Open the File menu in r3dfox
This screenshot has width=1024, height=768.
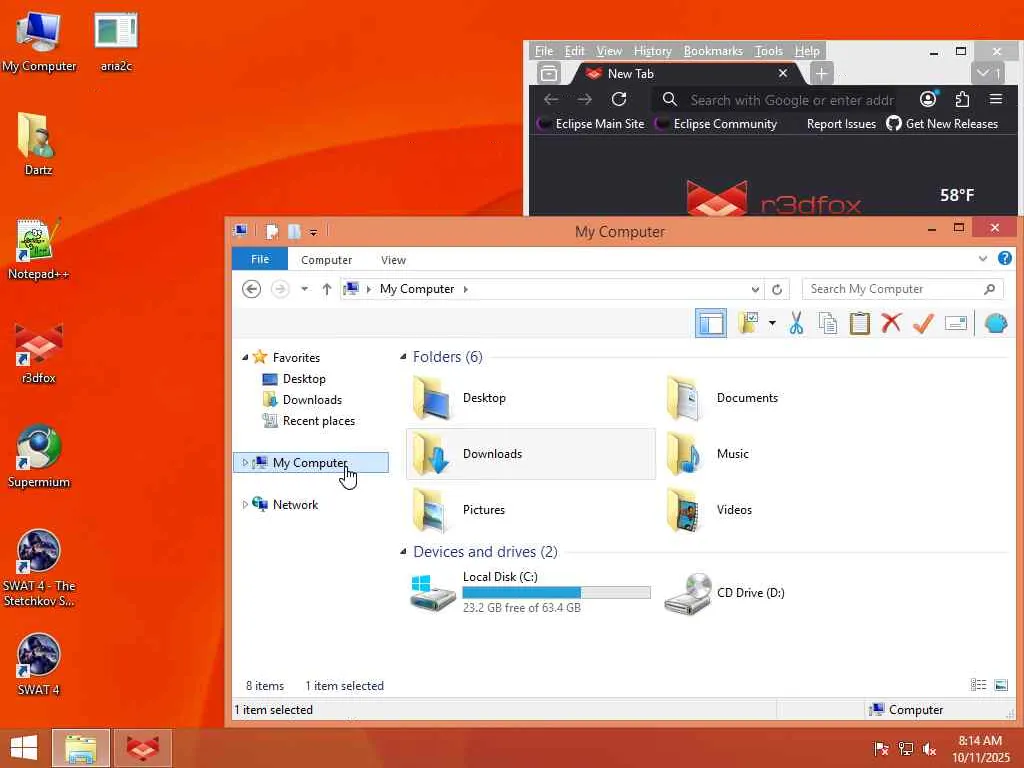tap(544, 51)
